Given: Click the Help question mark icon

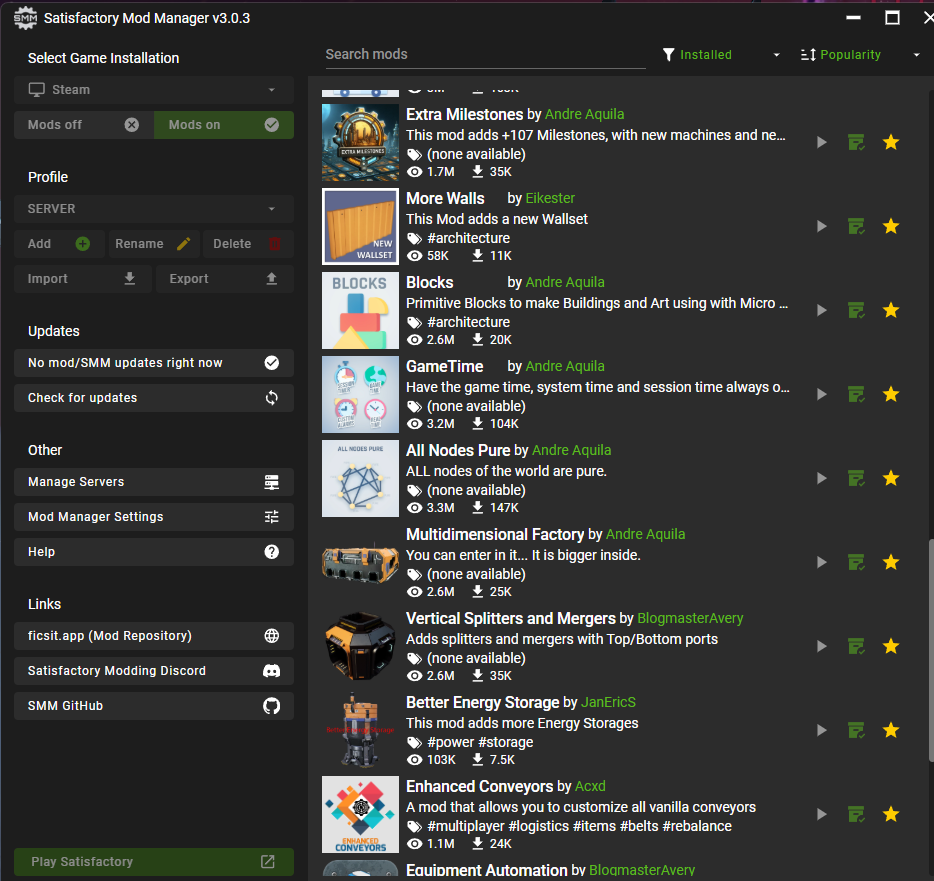Looking at the screenshot, I should pyautogui.click(x=272, y=552).
